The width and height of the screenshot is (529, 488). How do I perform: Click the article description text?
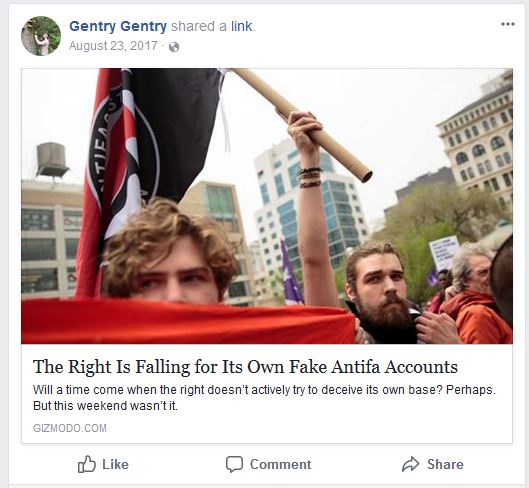coord(264,398)
